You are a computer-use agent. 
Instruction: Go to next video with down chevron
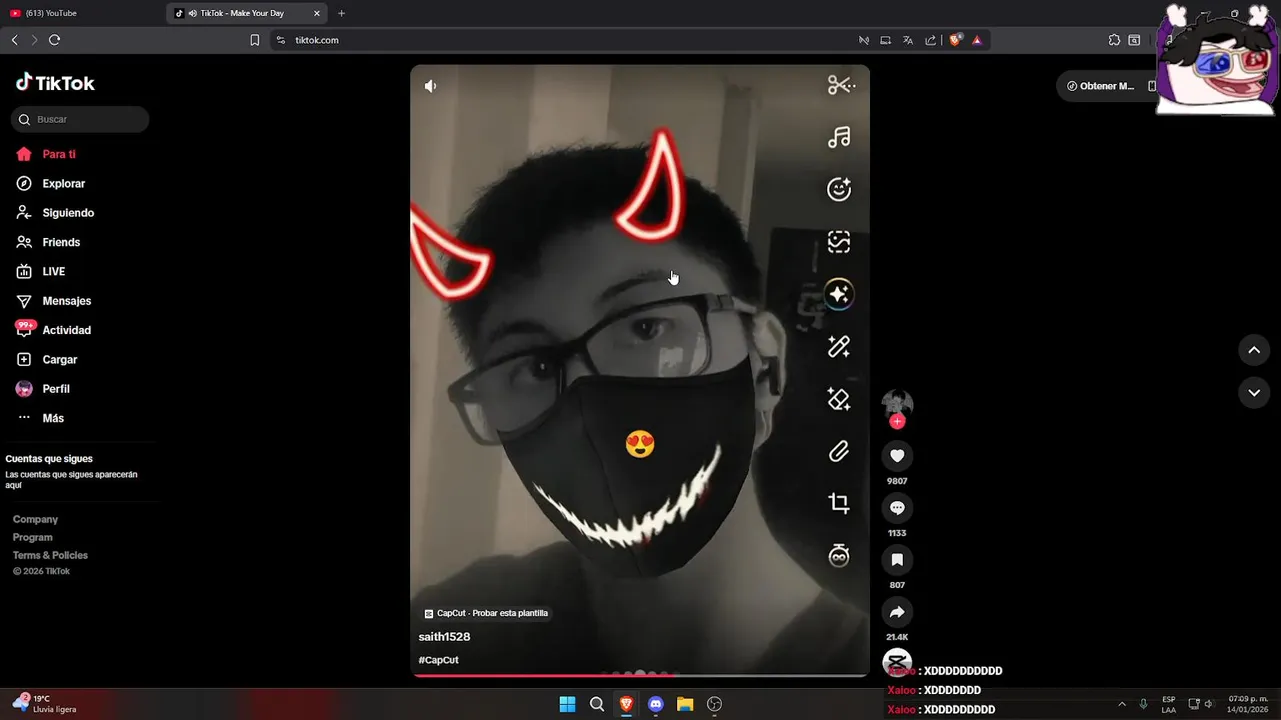click(x=1254, y=393)
